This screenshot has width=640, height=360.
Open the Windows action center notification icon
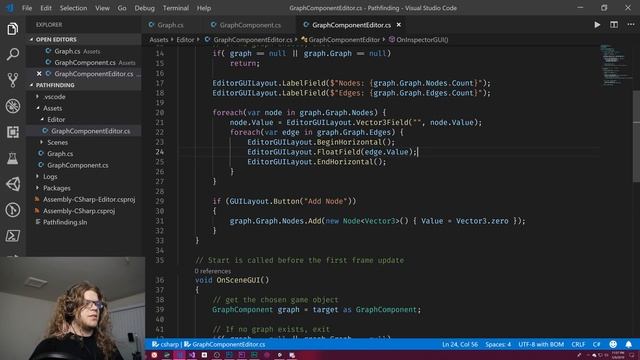pyautogui.click(x=632, y=355)
